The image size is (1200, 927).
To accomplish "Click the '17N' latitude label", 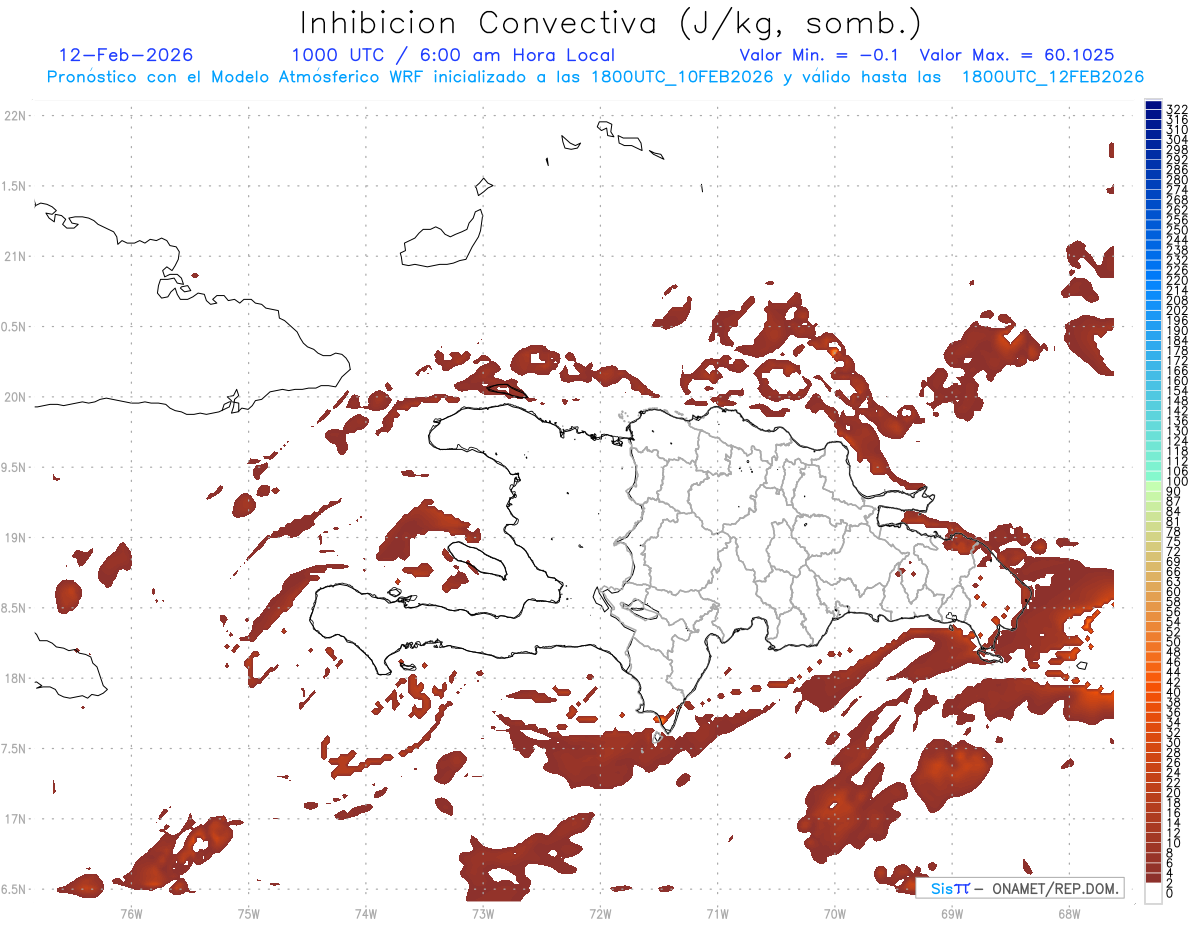I will 15,818.
